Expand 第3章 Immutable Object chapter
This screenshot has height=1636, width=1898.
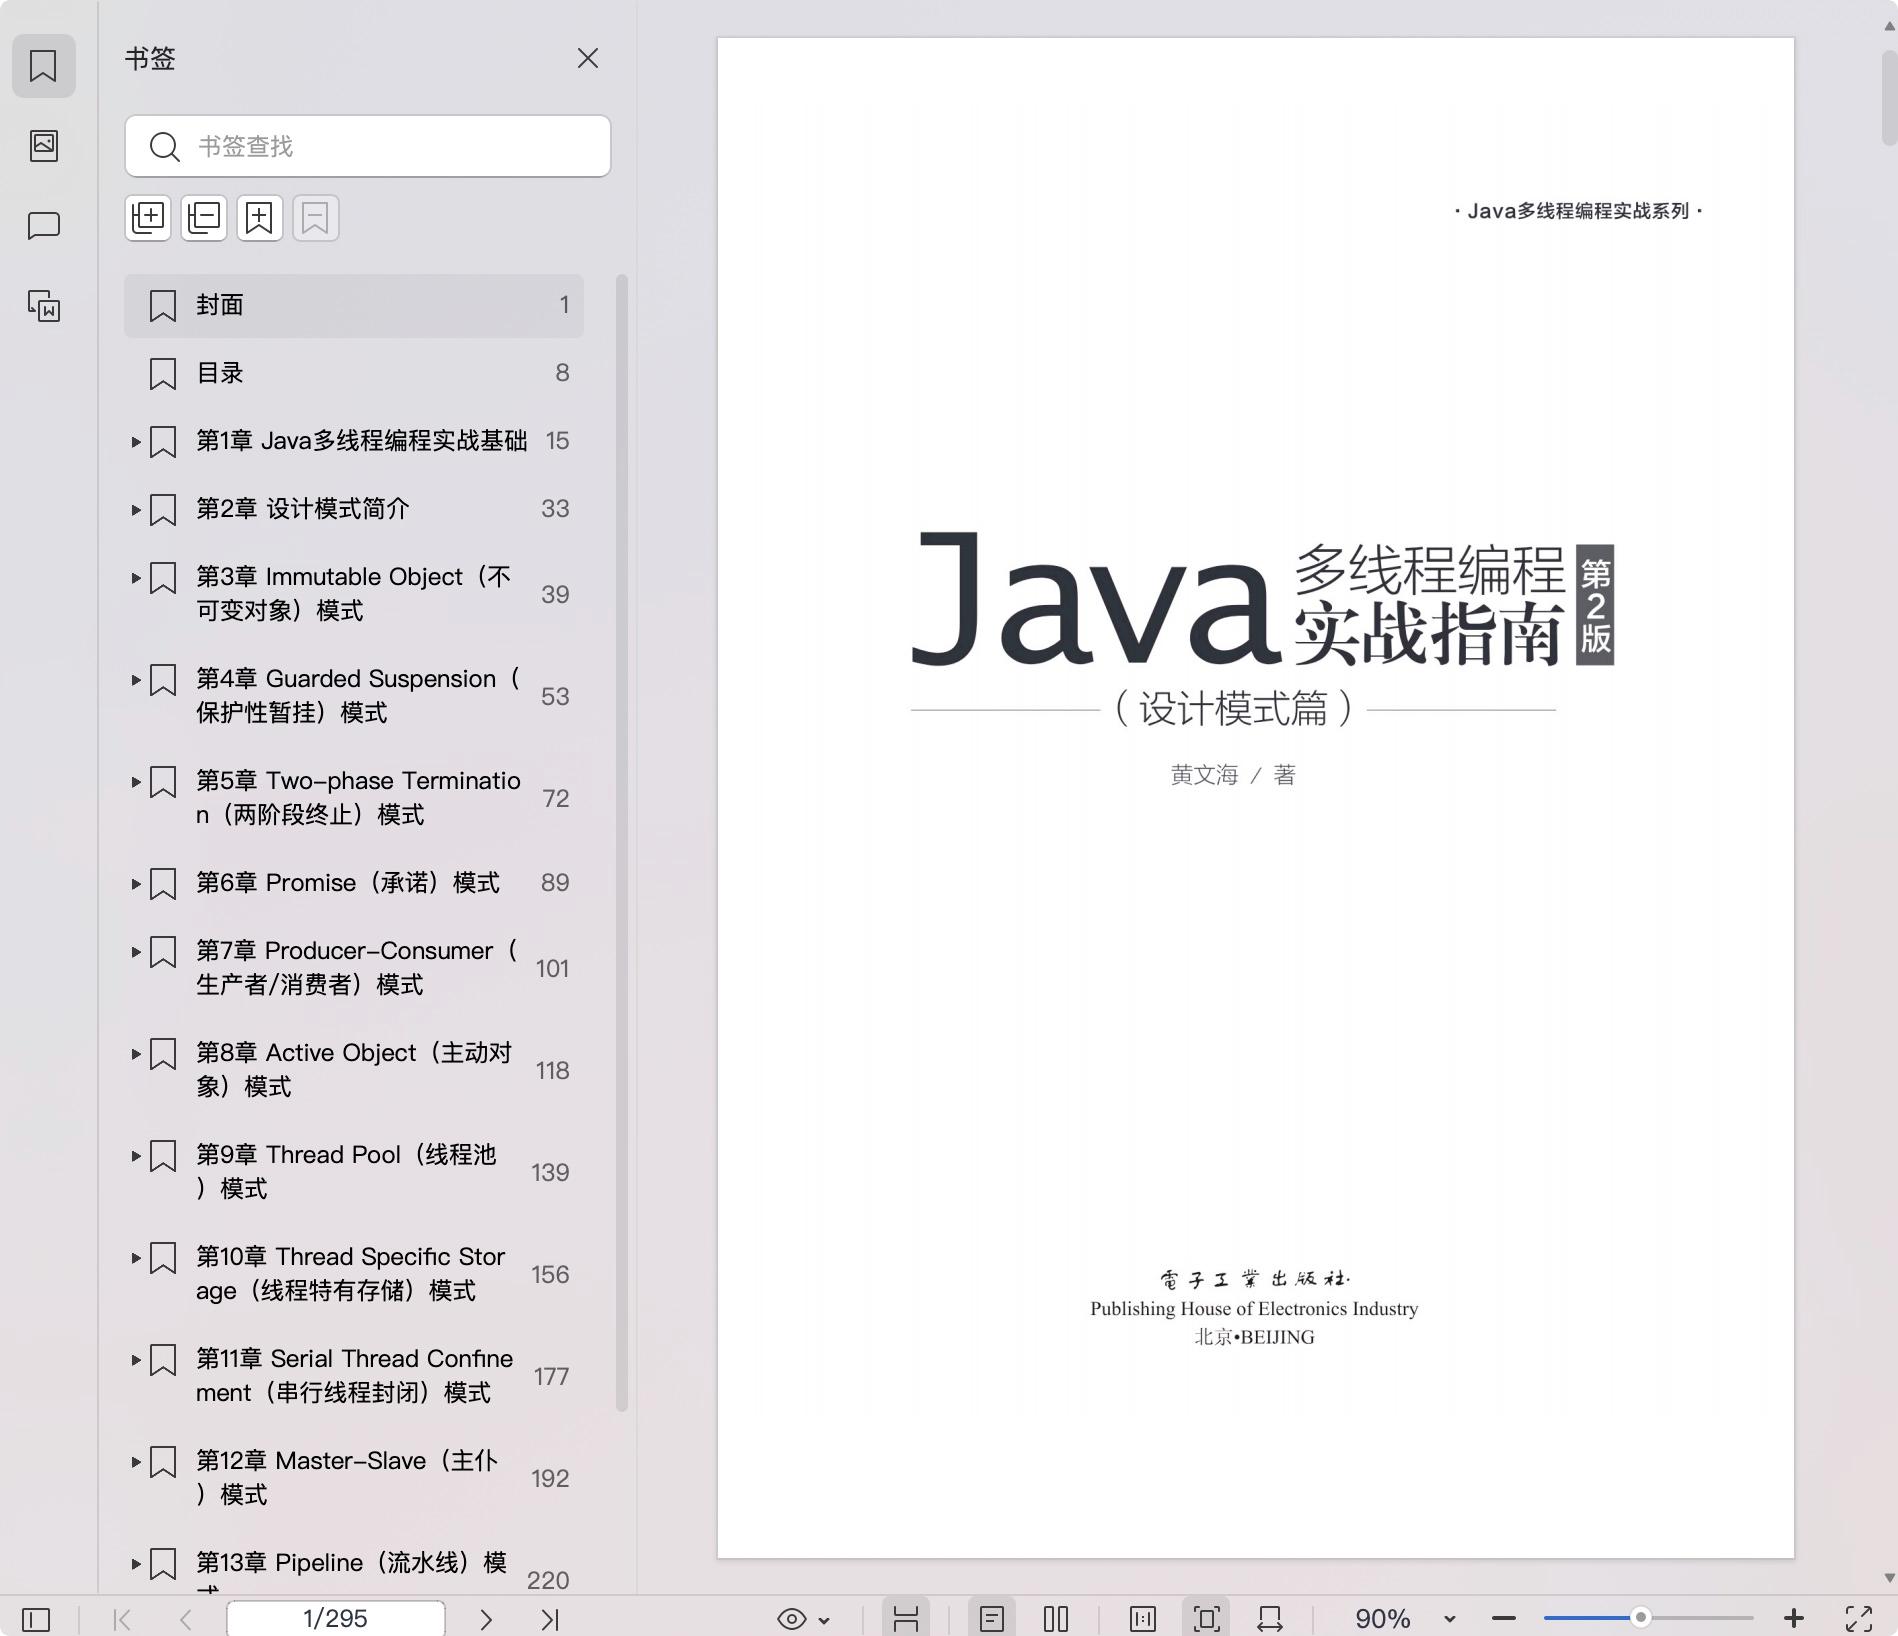(x=136, y=577)
